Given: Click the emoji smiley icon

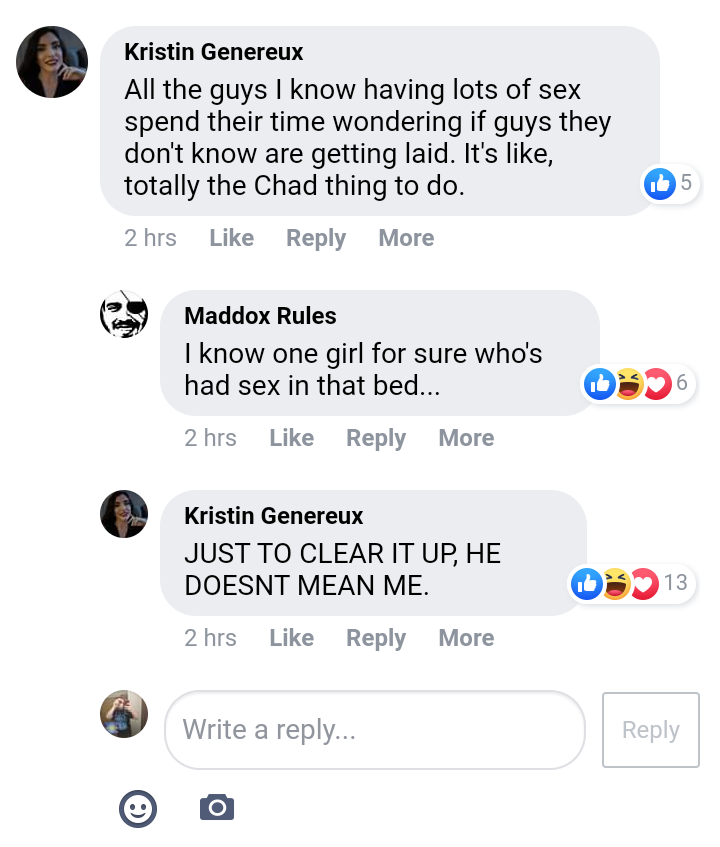Looking at the screenshot, I should 138,808.
